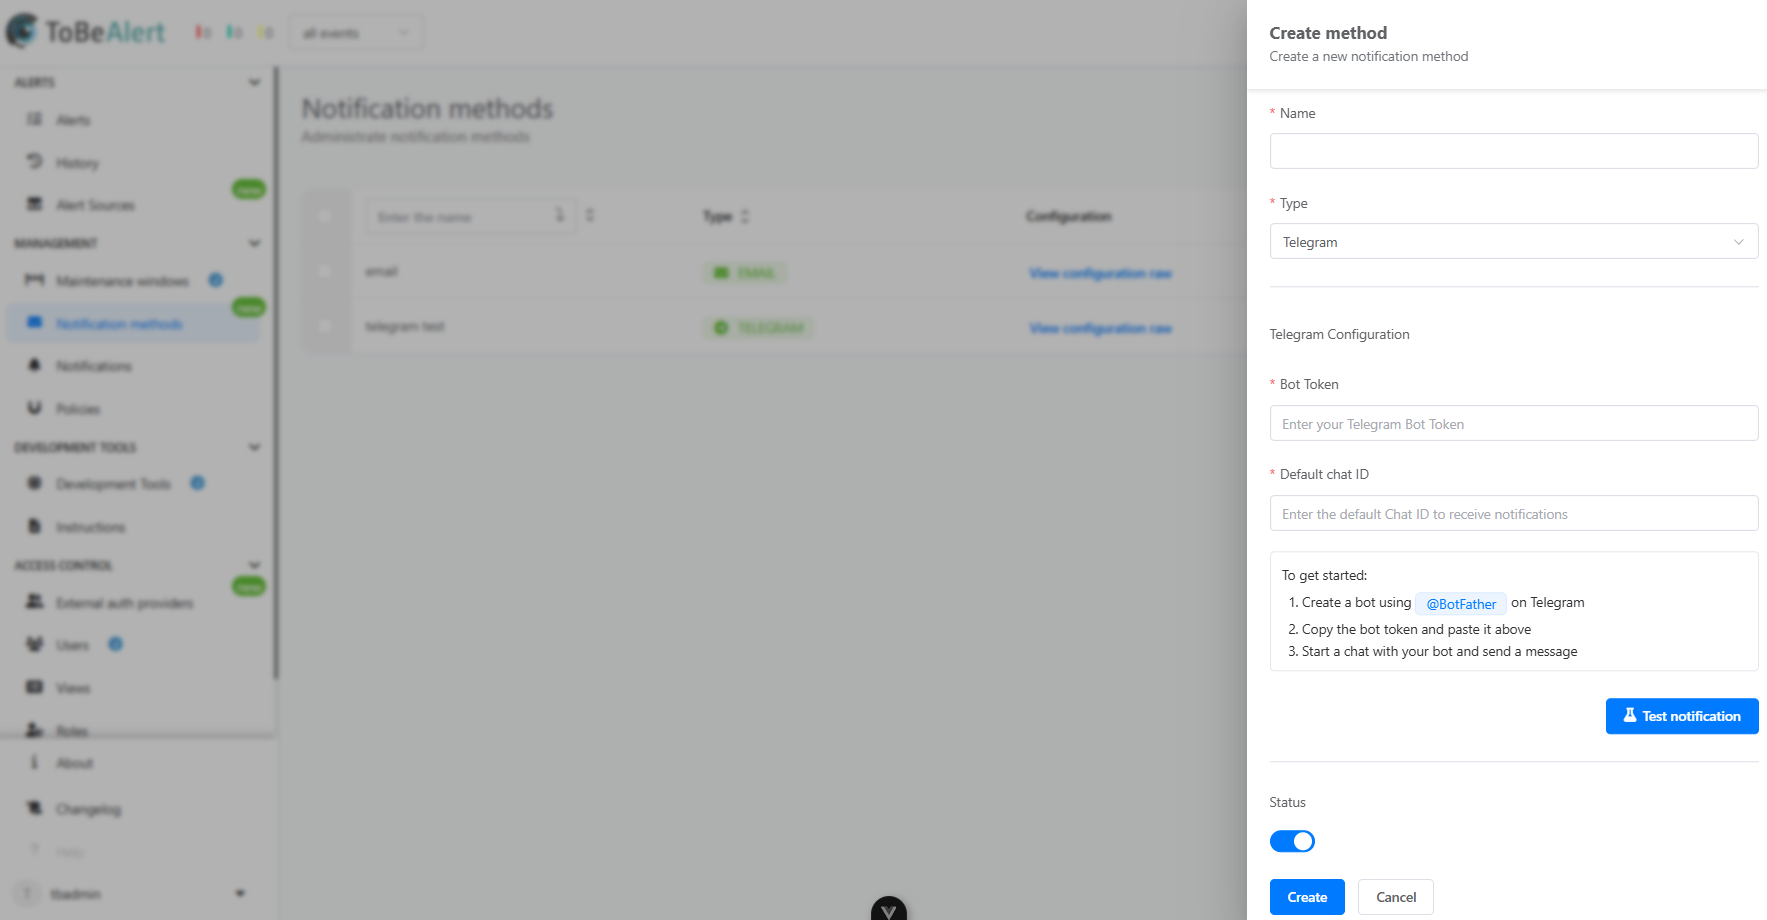Open the all events dropdown
Image resolution: width=1767 pixels, height=920 pixels.
point(356,33)
